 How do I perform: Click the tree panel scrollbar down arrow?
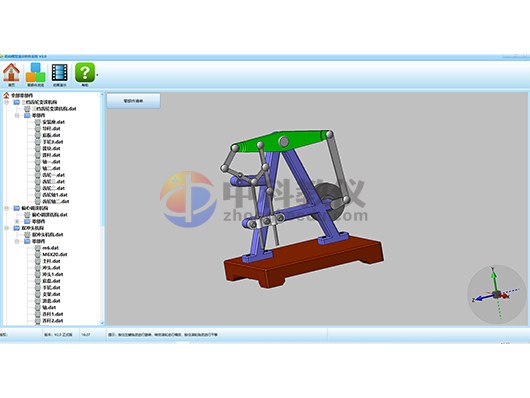[x=102, y=322]
